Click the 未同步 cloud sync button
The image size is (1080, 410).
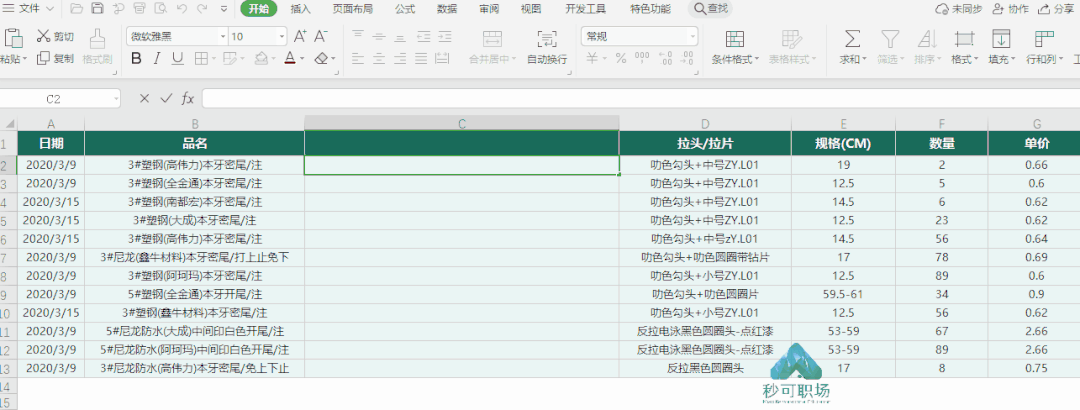tap(958, 9)
